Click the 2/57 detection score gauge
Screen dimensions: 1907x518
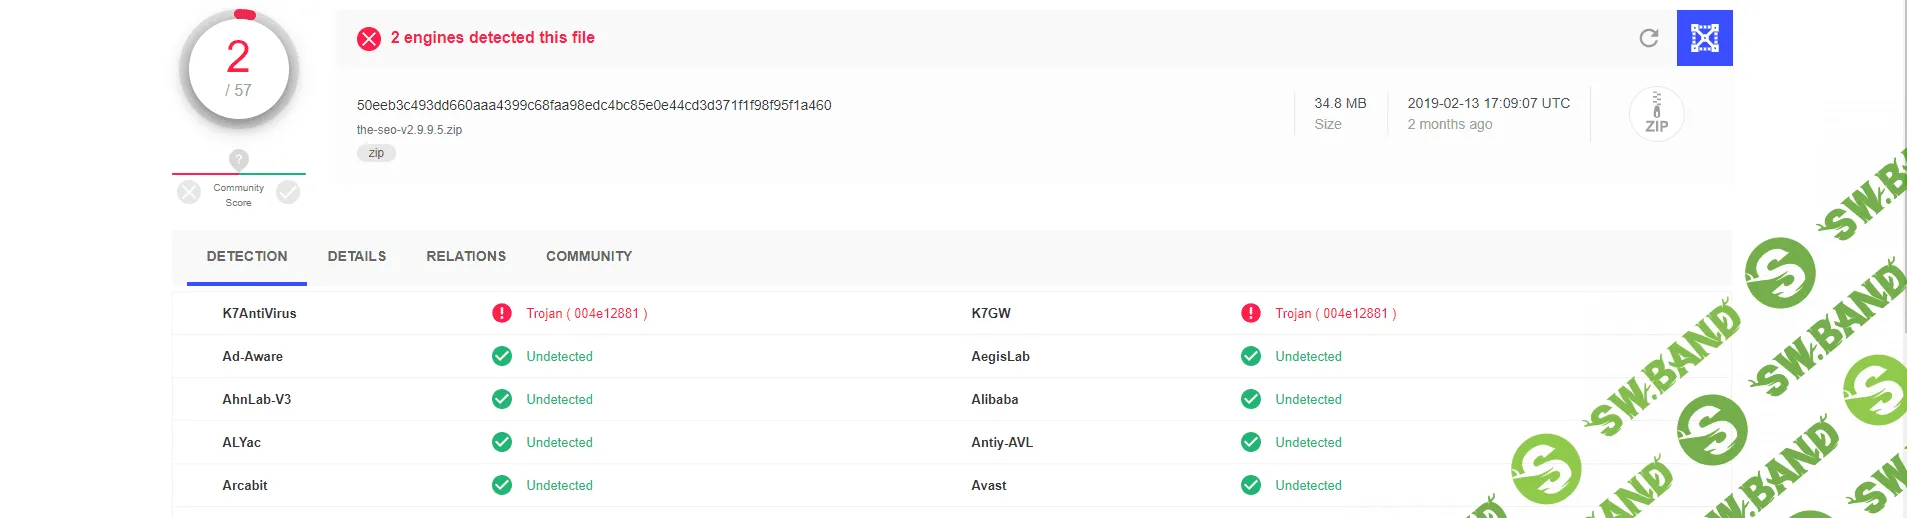pos(239,69)
